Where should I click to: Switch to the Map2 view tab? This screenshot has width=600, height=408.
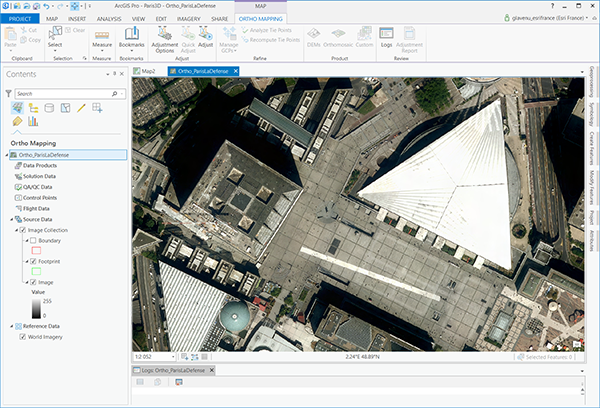[x=147, y=72]
